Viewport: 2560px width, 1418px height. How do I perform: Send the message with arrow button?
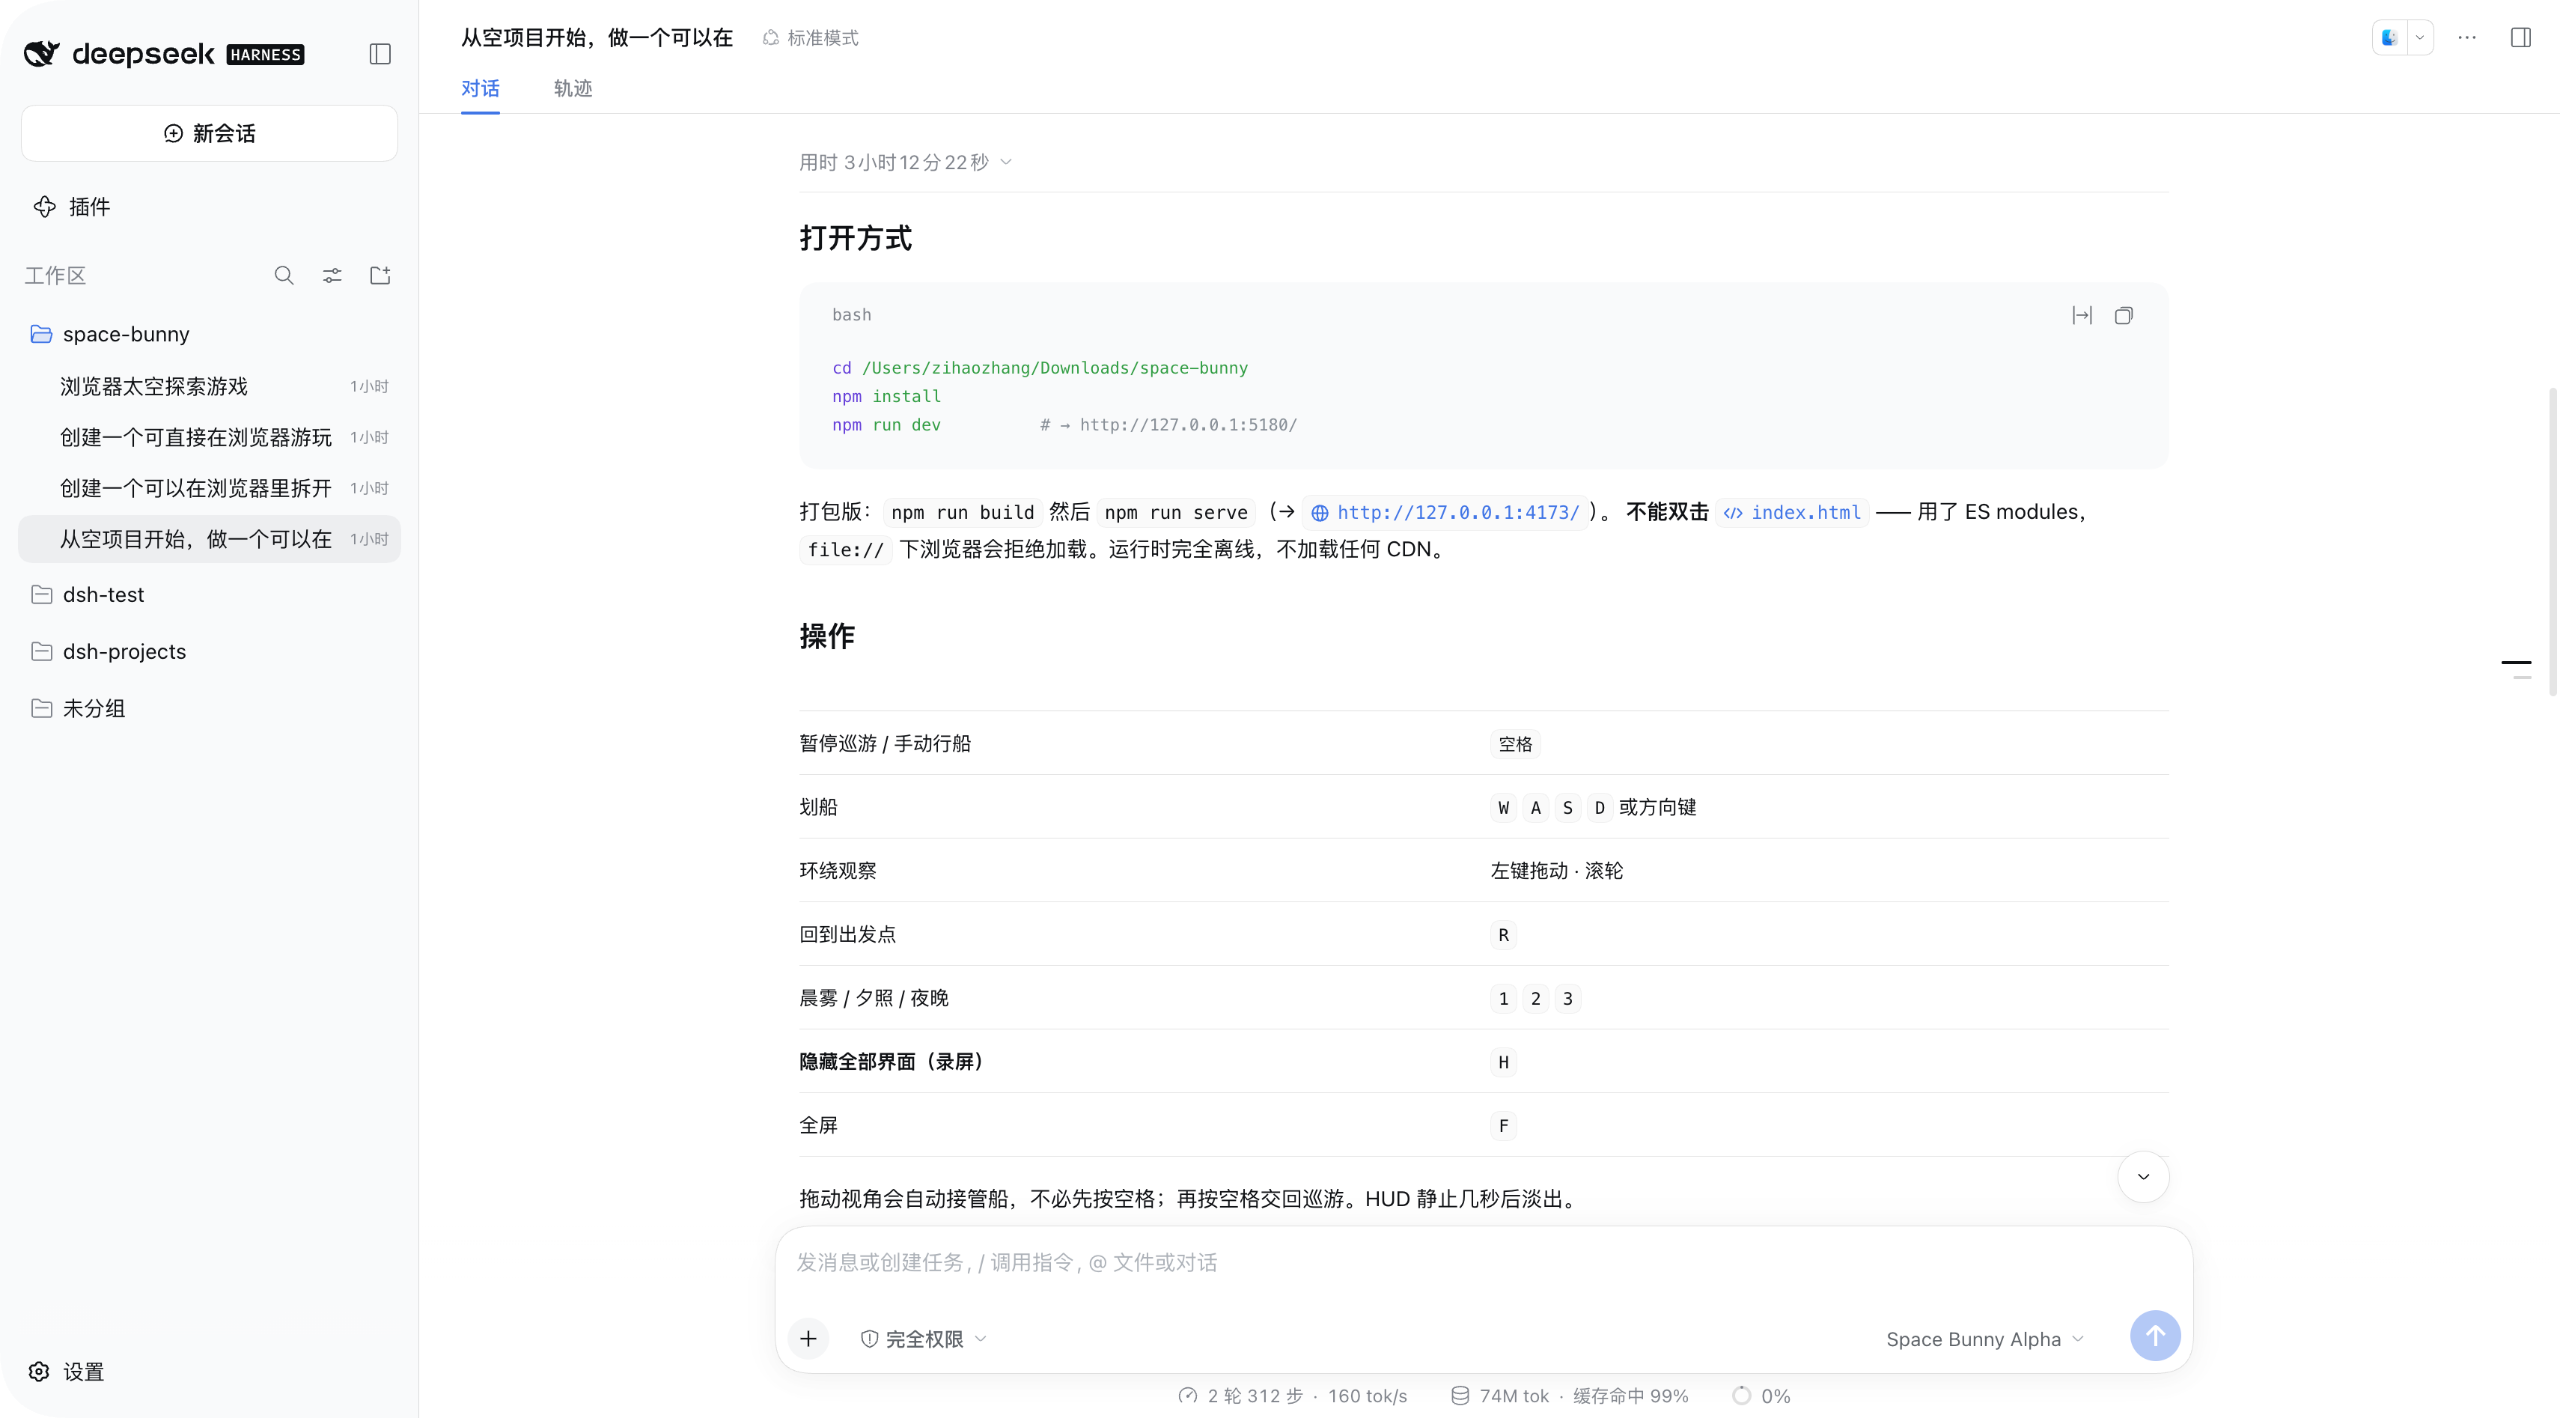[x=2155, y=1336]
